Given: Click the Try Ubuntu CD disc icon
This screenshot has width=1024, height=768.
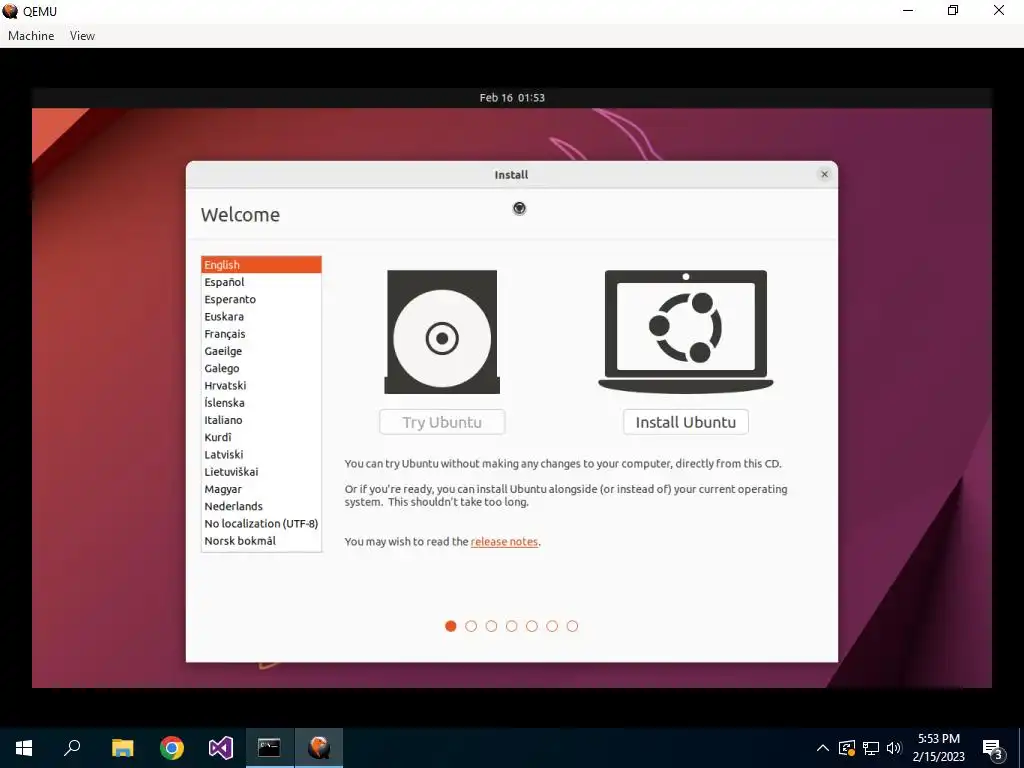Looking at the screenshot, I should point(442,332).
